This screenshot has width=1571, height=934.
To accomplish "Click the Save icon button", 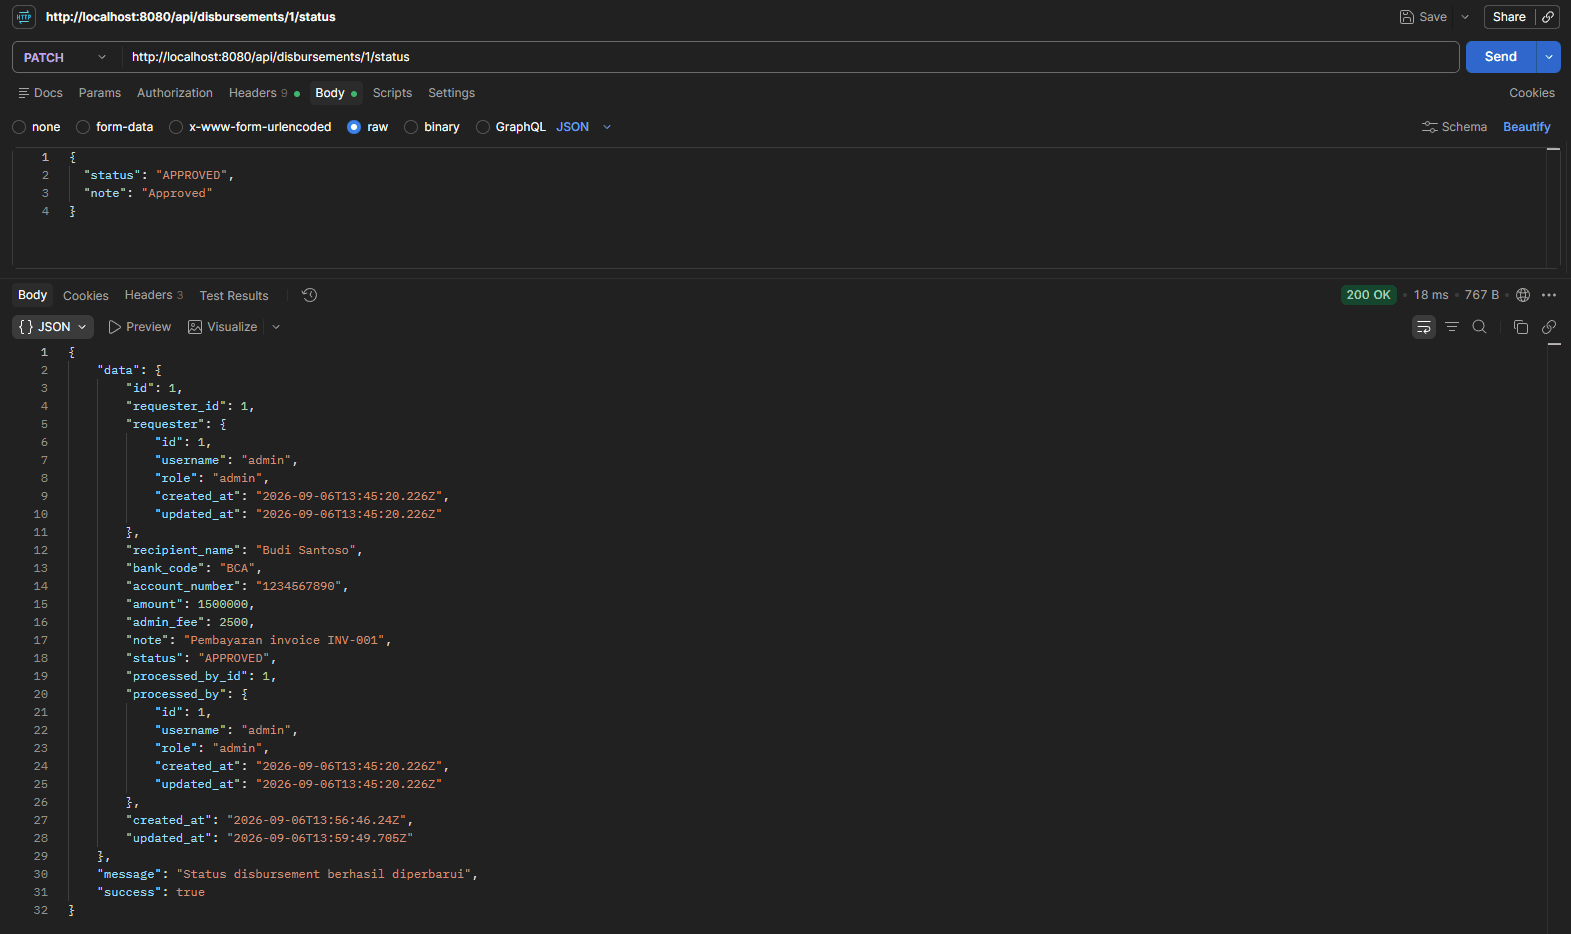I will (1423, 17).
